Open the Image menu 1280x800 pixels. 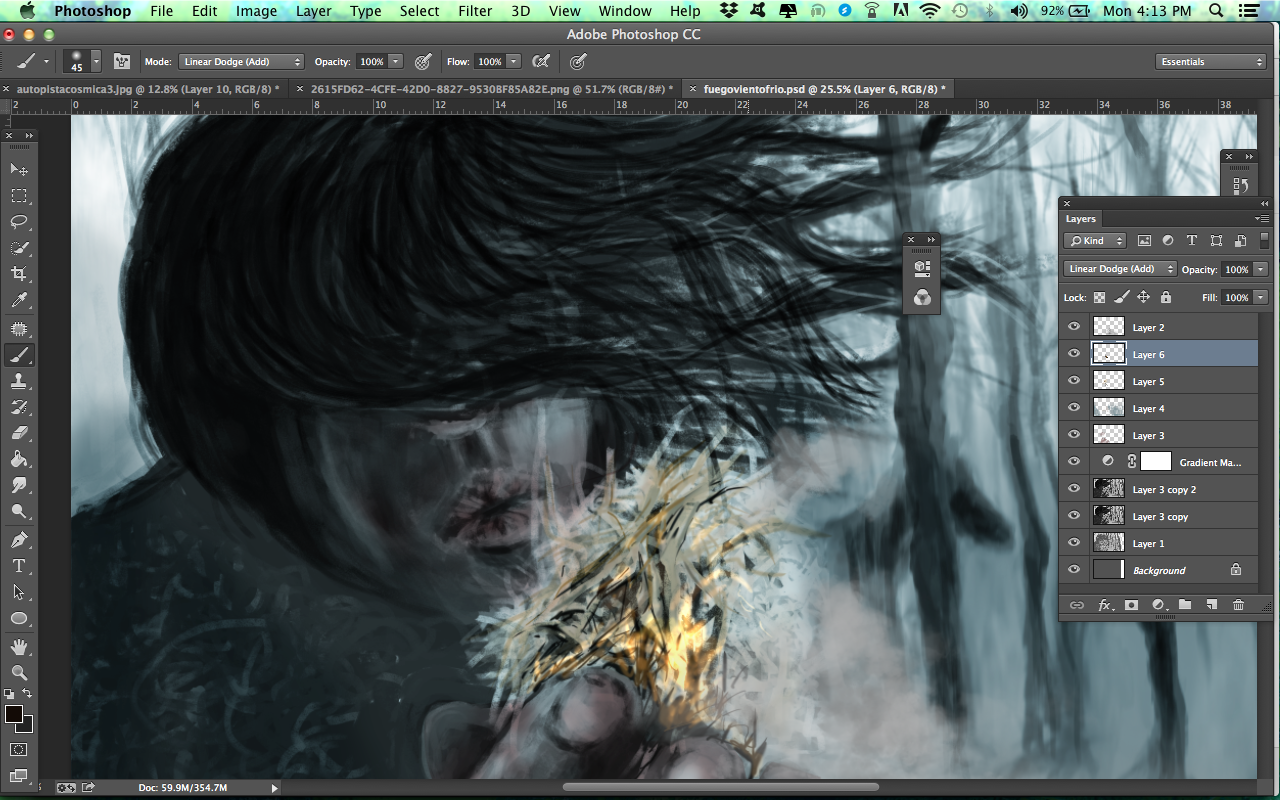point(256,11)
